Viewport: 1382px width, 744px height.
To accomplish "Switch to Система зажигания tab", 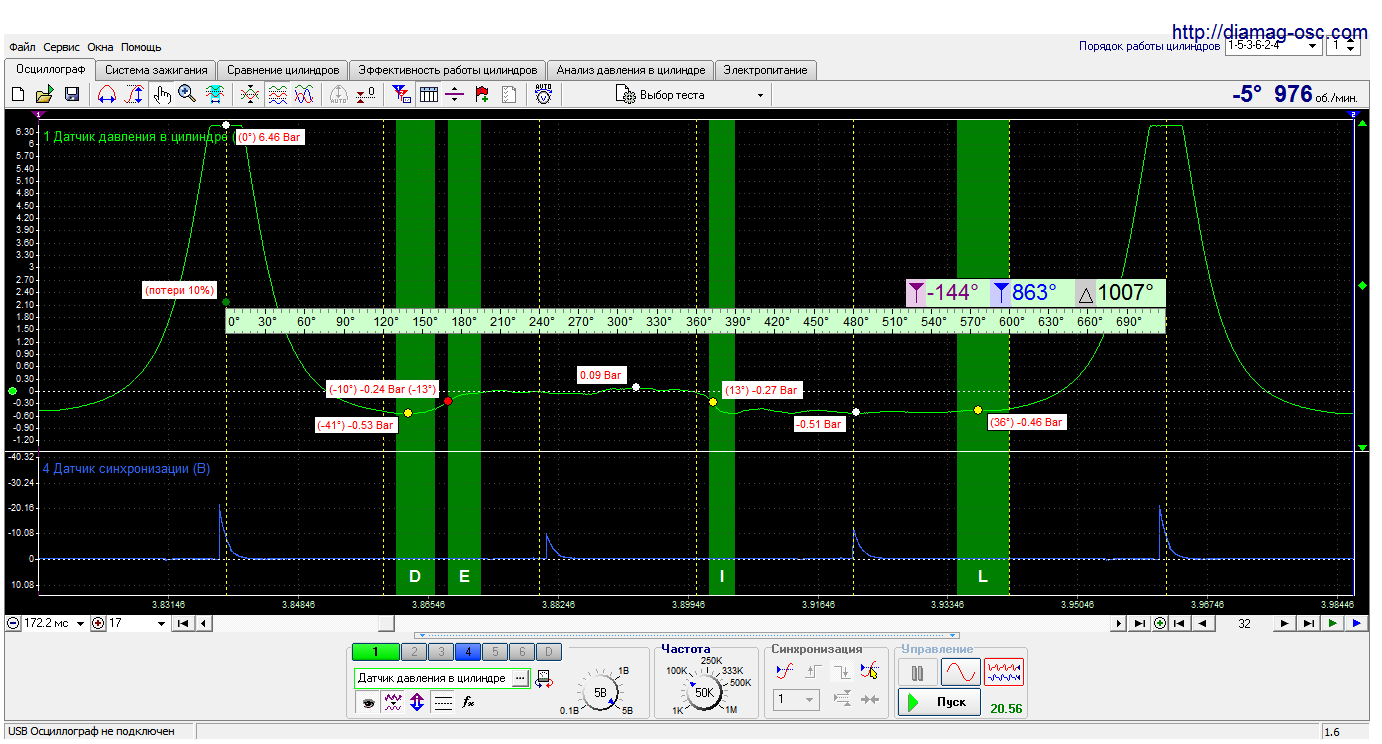I will point(156,70).
